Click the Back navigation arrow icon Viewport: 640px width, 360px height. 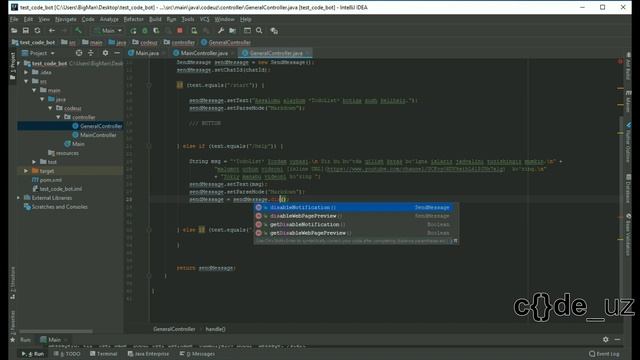[x=52, y=31]
